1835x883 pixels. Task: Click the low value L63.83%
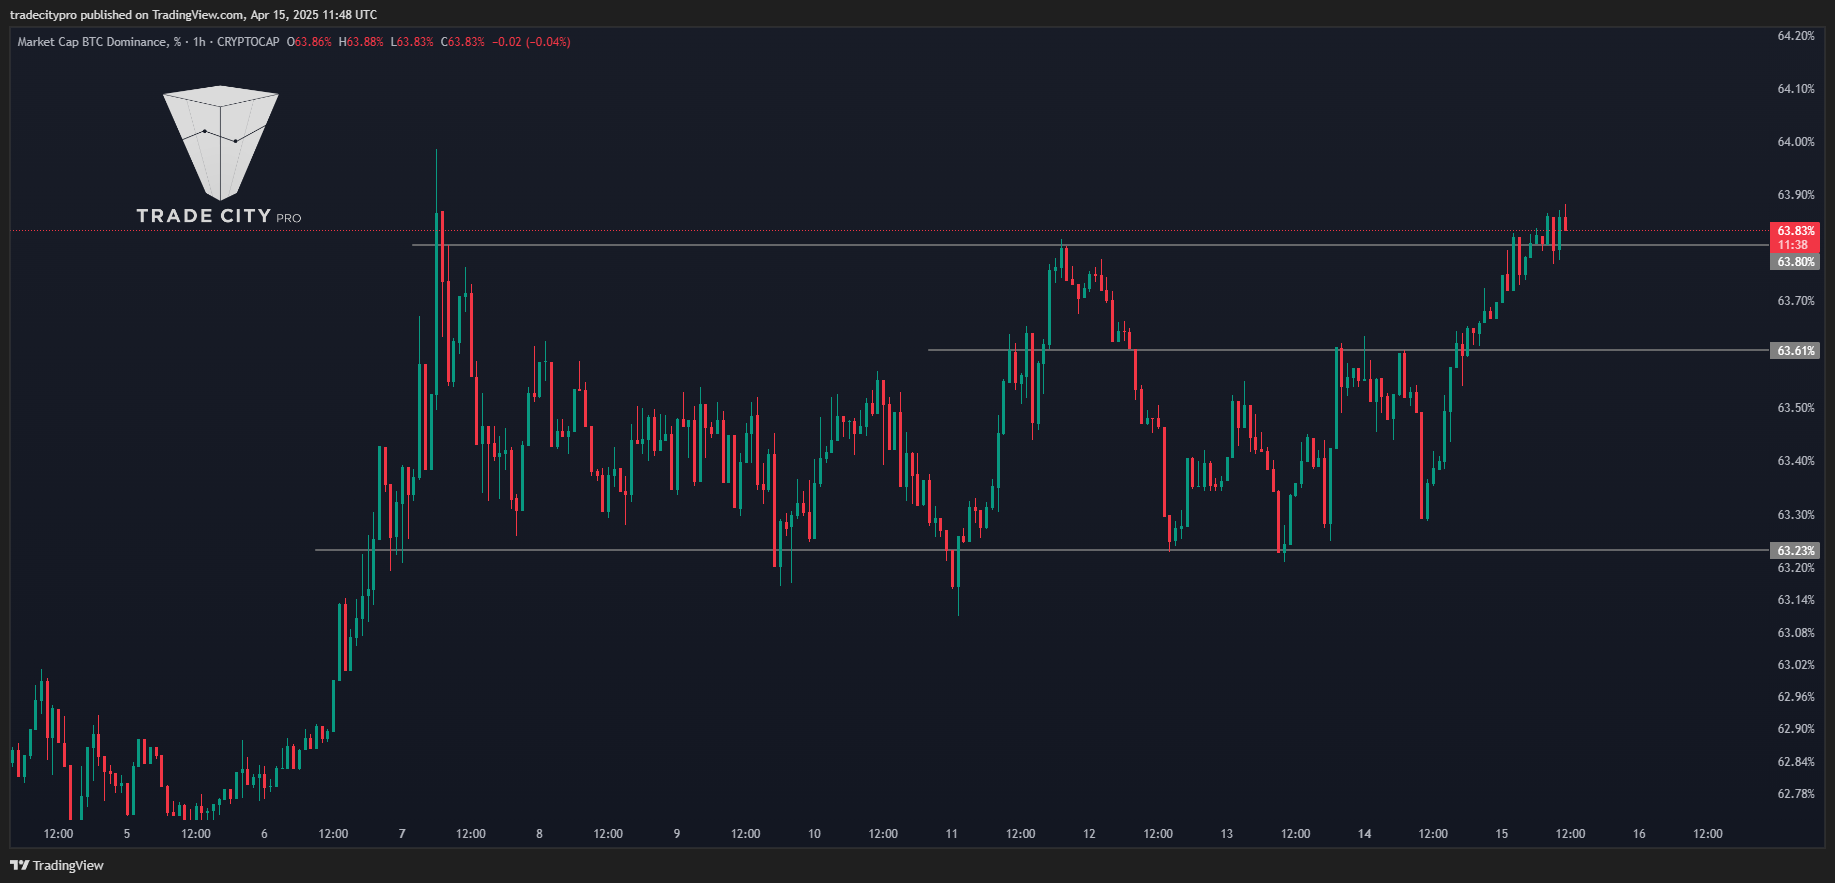[x=412, y=42]
